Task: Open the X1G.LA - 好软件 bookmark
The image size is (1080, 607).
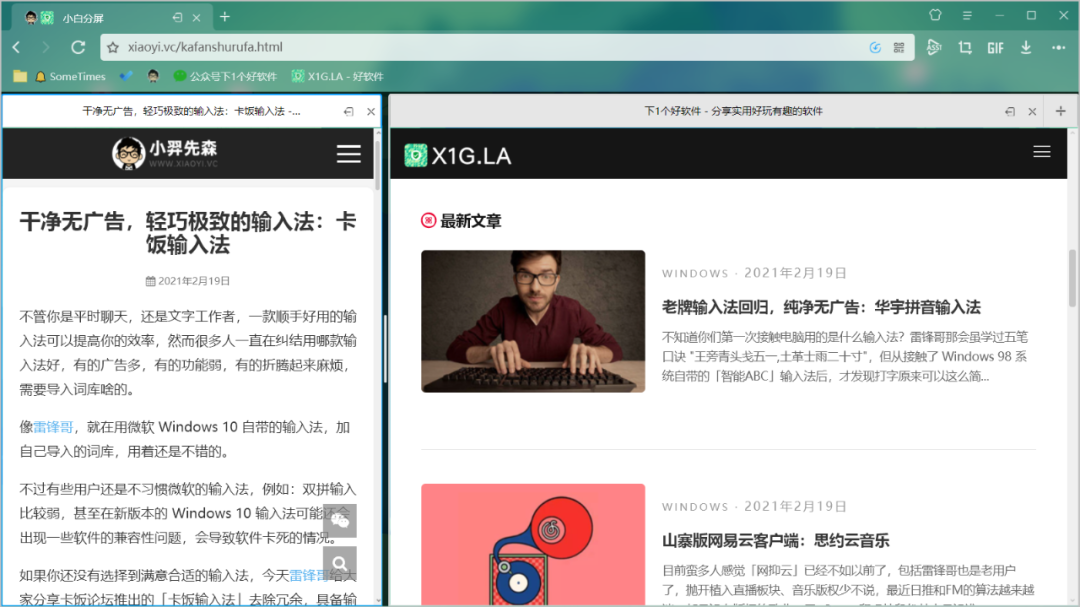Action: (x=338, y=76)
